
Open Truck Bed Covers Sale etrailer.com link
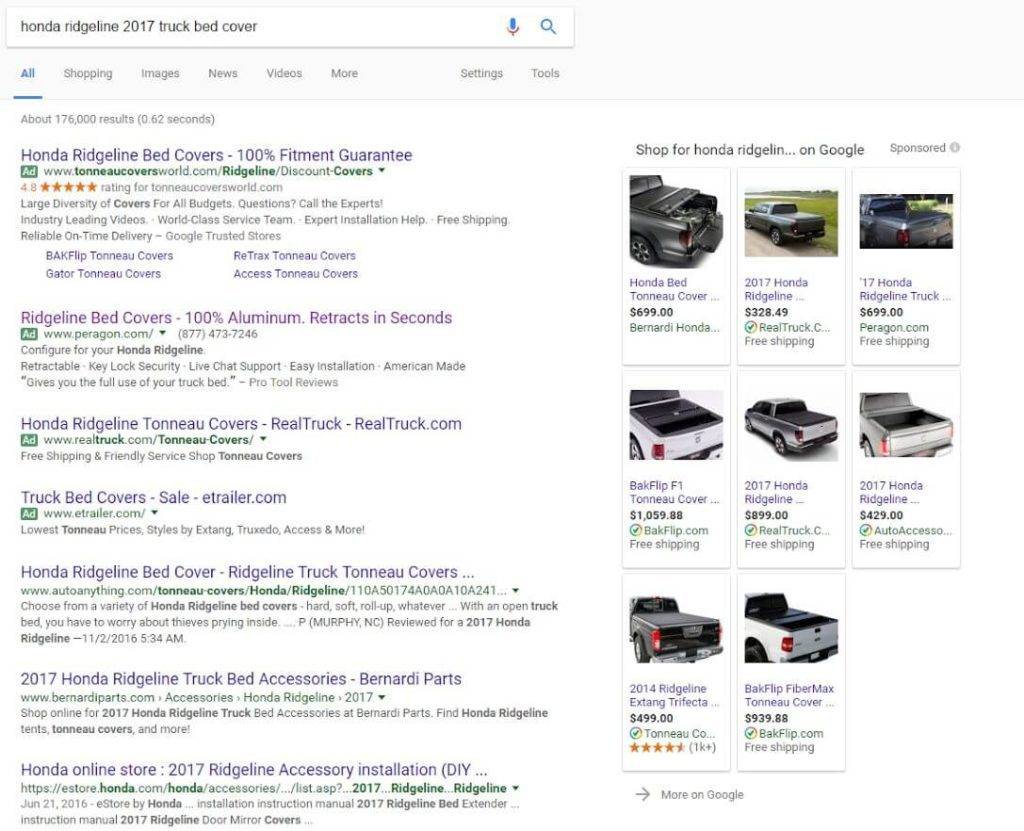pos(153,497)
